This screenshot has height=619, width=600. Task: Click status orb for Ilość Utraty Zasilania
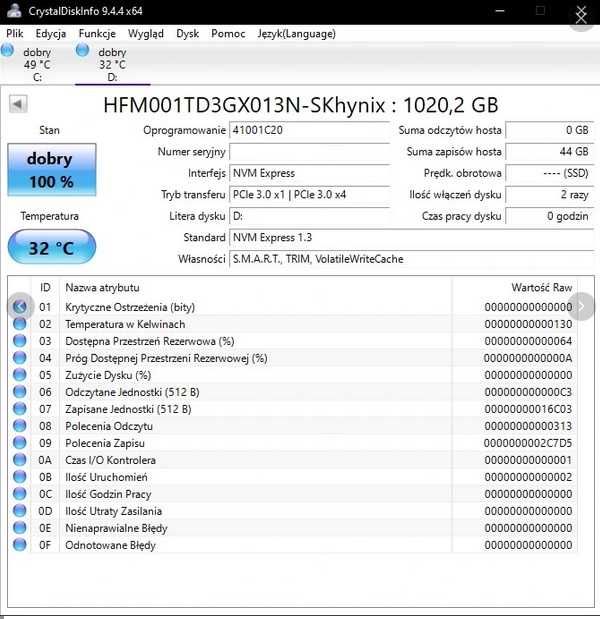(x=19, y=511)
